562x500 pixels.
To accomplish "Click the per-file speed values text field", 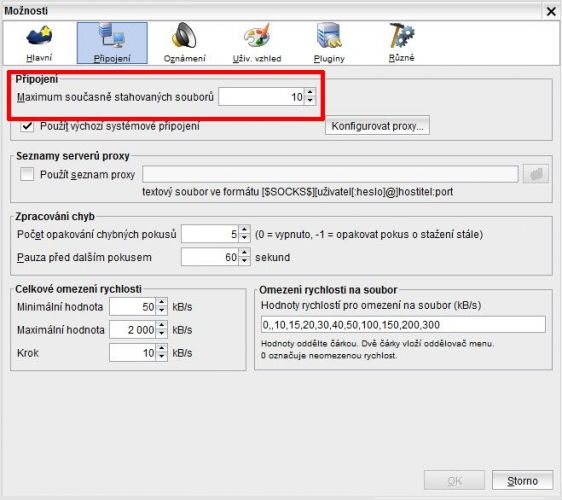I will 403,325.
